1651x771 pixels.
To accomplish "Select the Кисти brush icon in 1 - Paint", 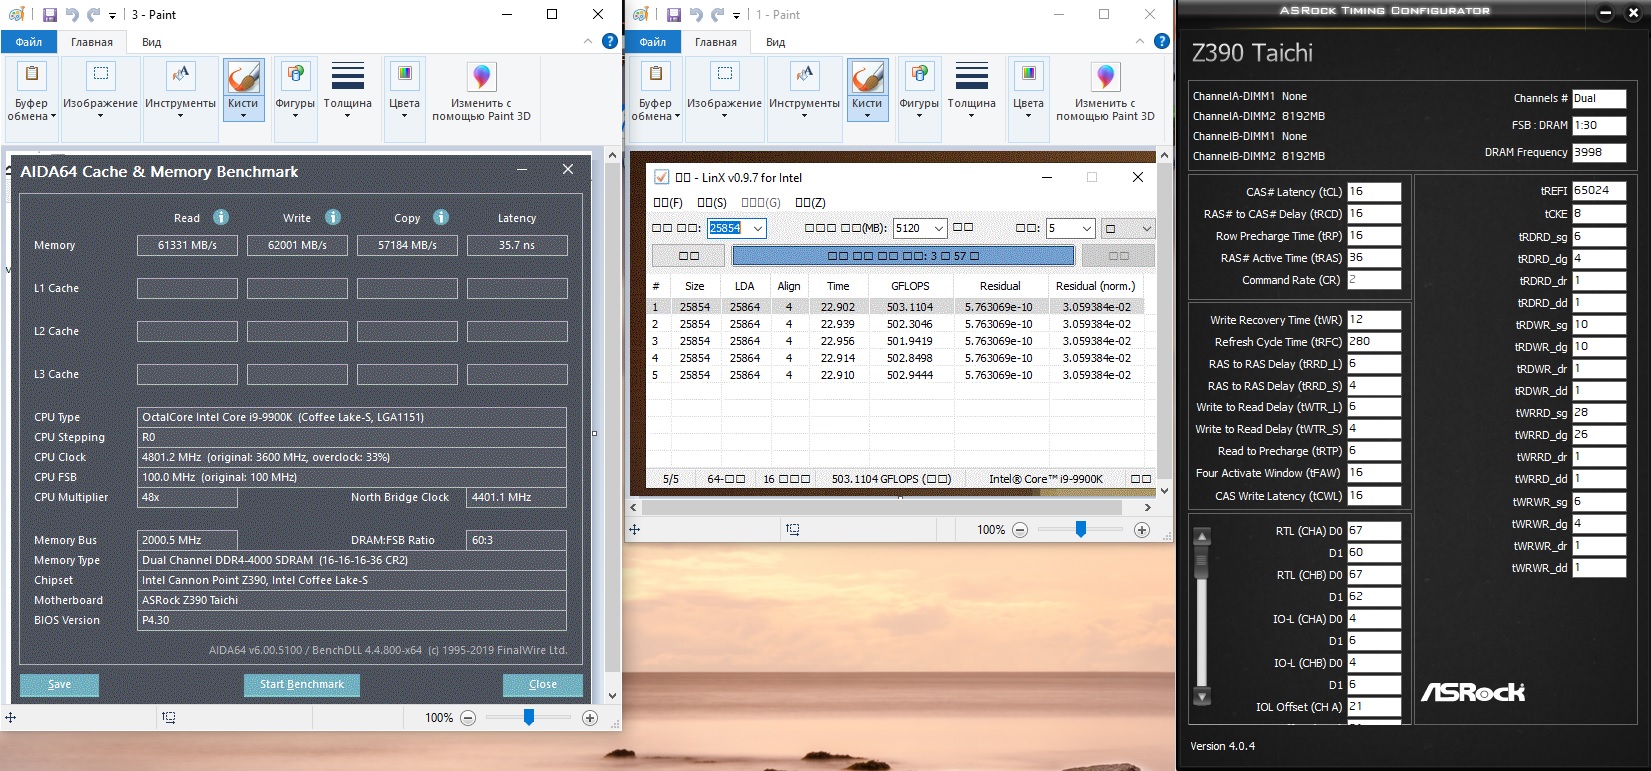I will 867,78.
